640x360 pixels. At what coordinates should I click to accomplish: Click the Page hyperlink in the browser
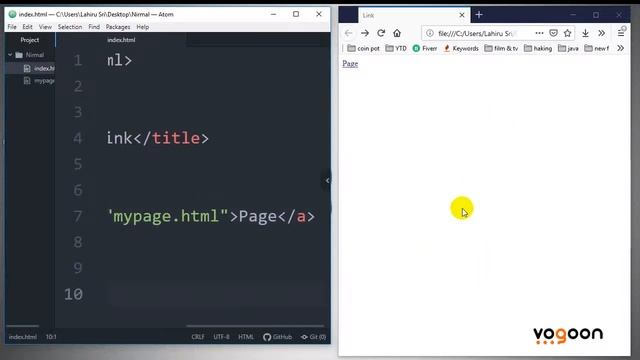(350, 64)
